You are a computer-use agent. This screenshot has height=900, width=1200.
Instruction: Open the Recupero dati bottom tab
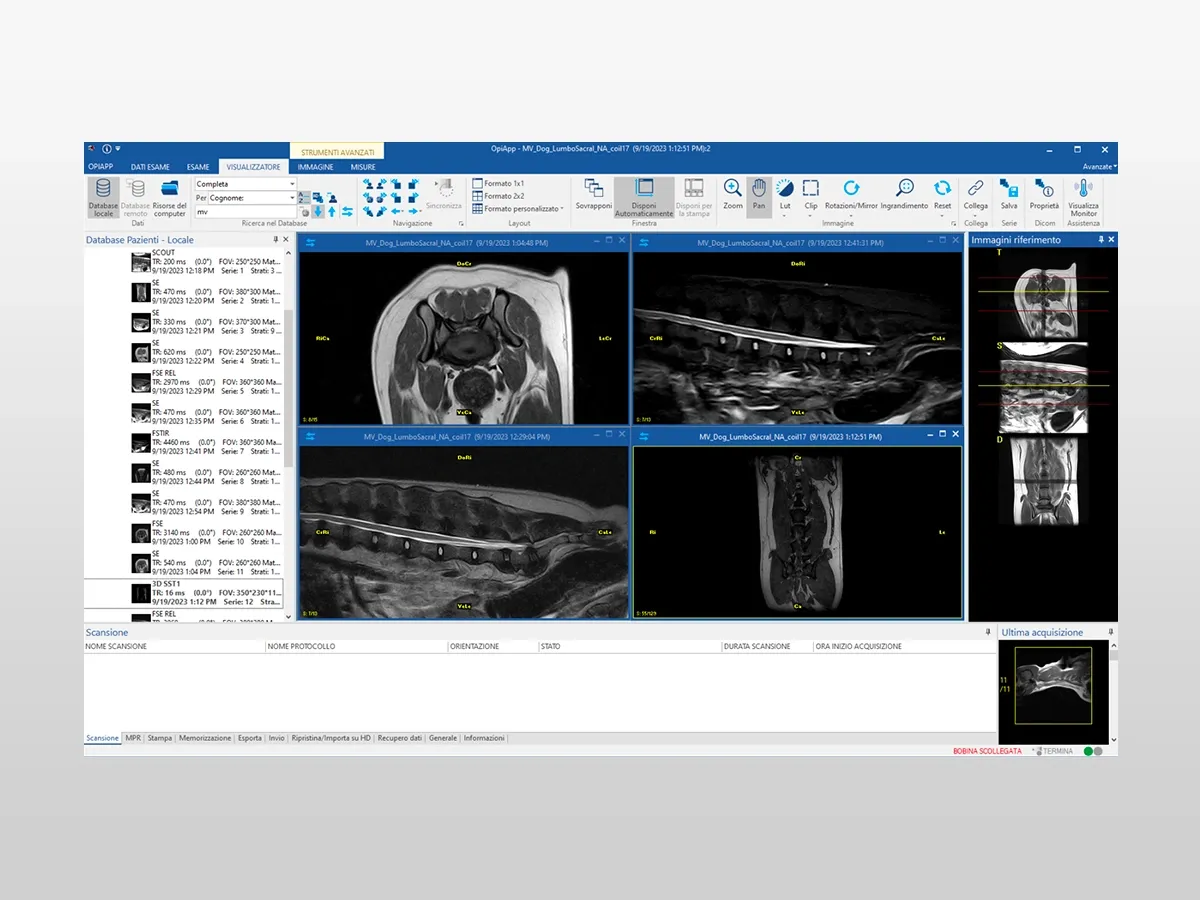coord(400,738)
